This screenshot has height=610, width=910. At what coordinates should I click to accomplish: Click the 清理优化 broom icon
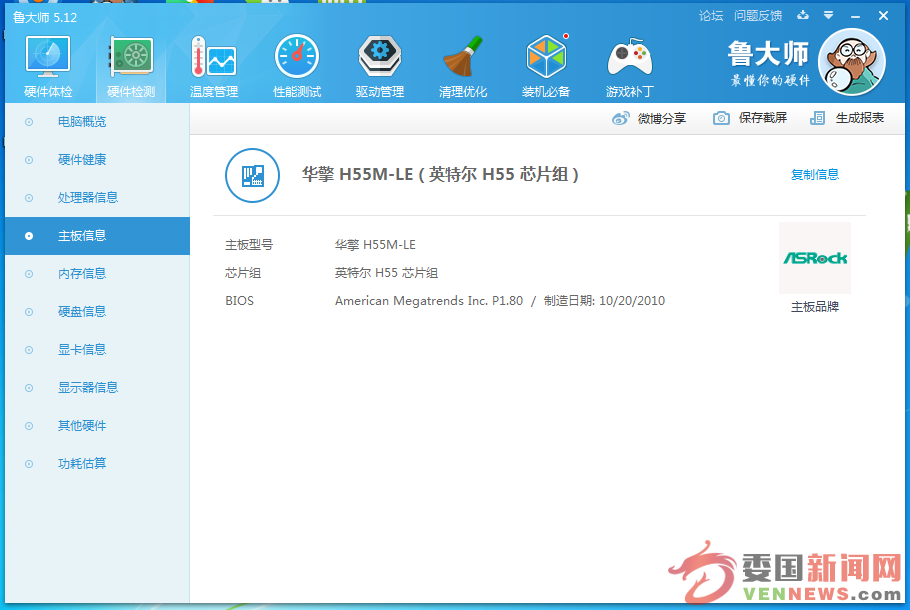pyautogui.click(x=463, y=57)
